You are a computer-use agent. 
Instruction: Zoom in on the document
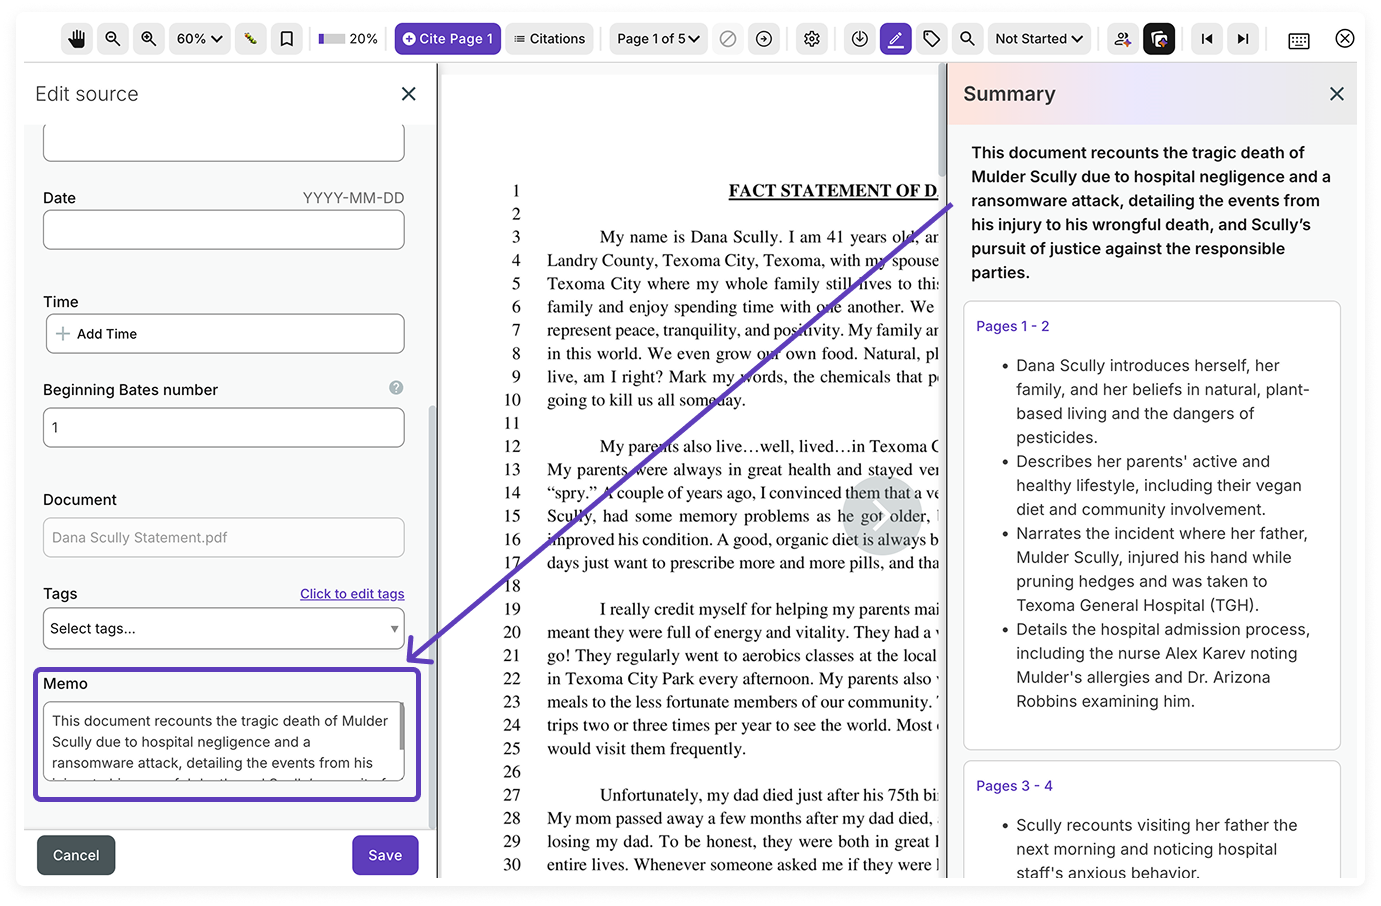pyautogui.click(x=148, y=38)
